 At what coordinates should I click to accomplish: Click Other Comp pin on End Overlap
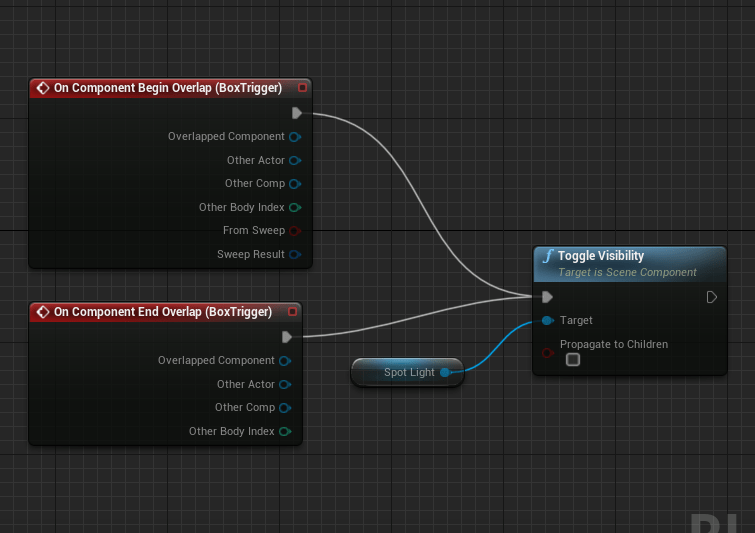[x=284, y=408]
